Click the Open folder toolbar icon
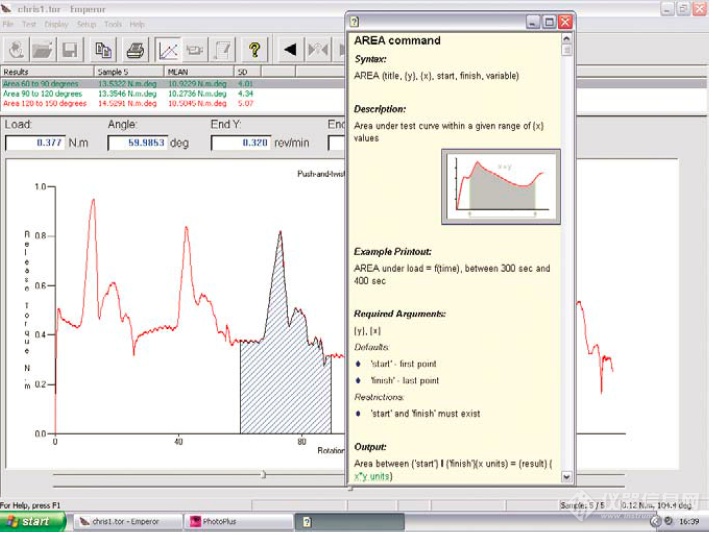Viewport: 714px width, 535px height. [43, 49]
